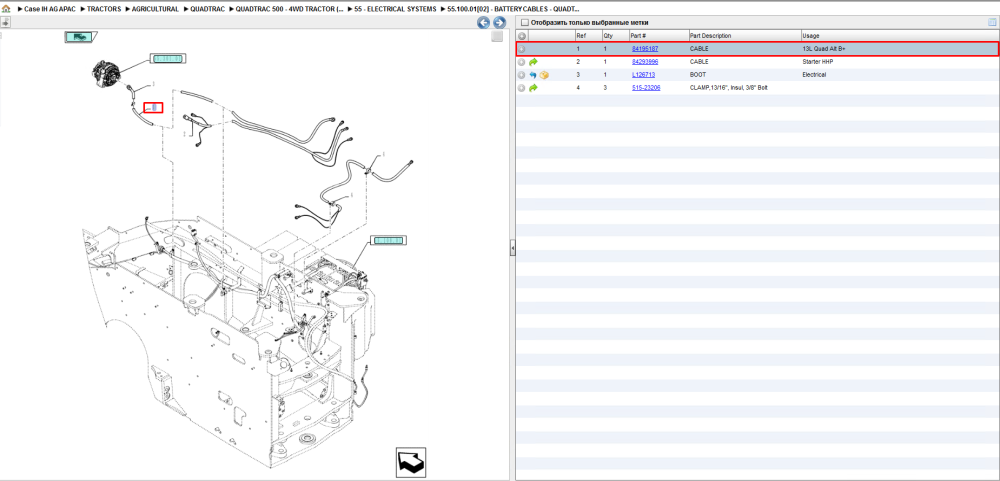Sort by the Part Description column header
1000x481 pixels.
[x=744, y=36]
